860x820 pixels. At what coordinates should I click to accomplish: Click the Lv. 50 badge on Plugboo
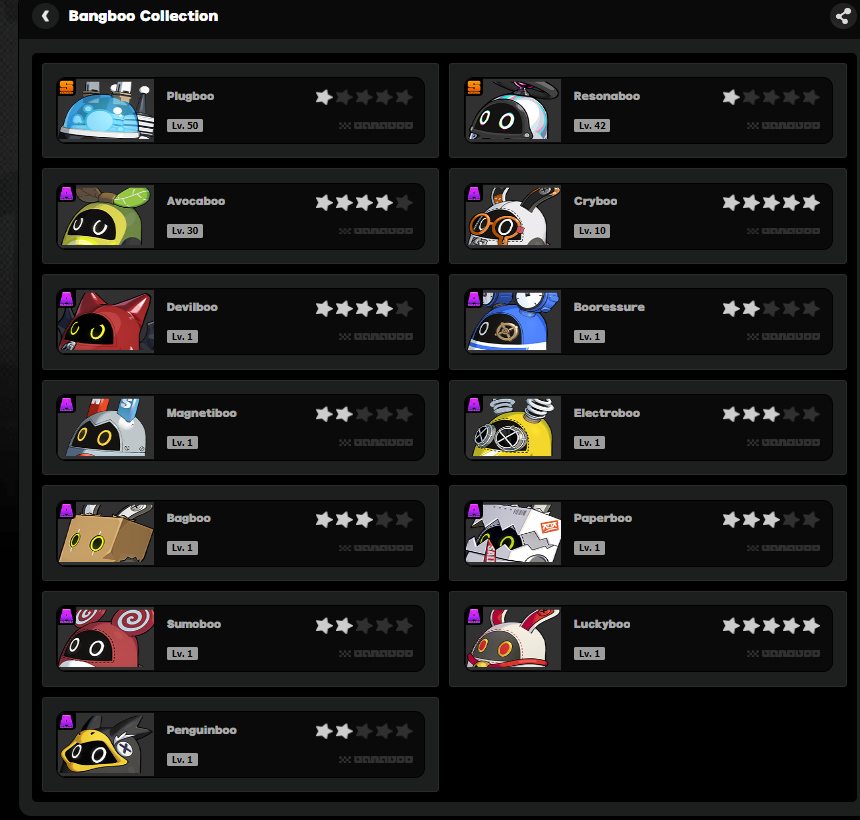point(185,126)
